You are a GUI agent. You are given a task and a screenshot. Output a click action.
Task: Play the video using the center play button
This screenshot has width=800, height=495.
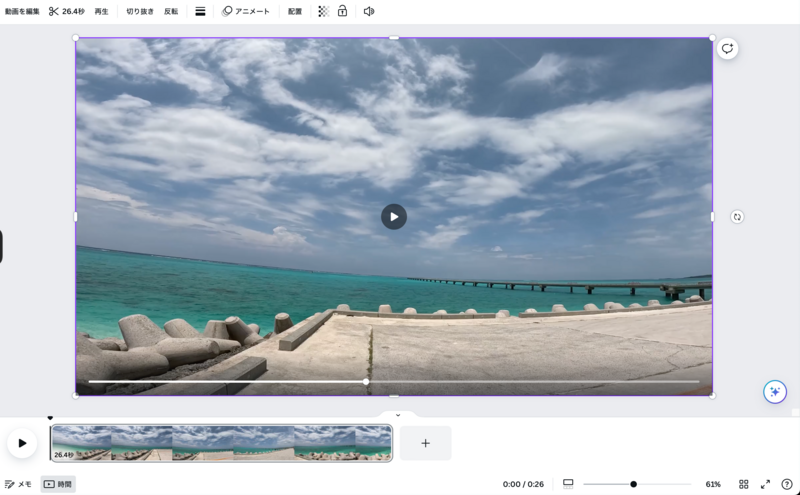[394, 217]
